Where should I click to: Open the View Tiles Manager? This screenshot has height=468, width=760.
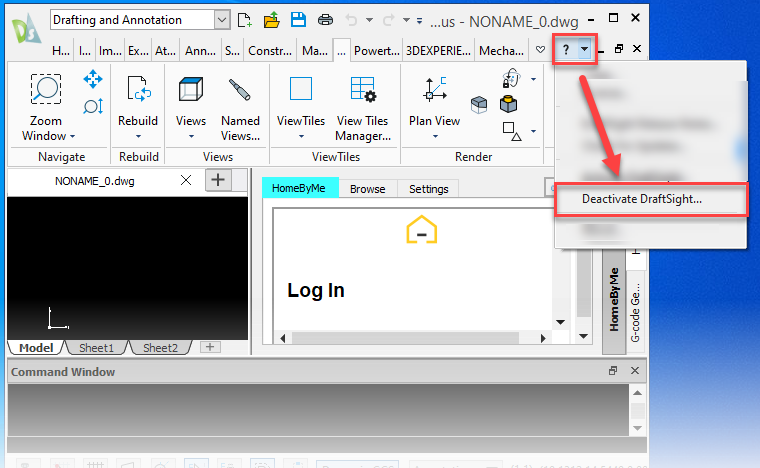[x=362, y=90]
